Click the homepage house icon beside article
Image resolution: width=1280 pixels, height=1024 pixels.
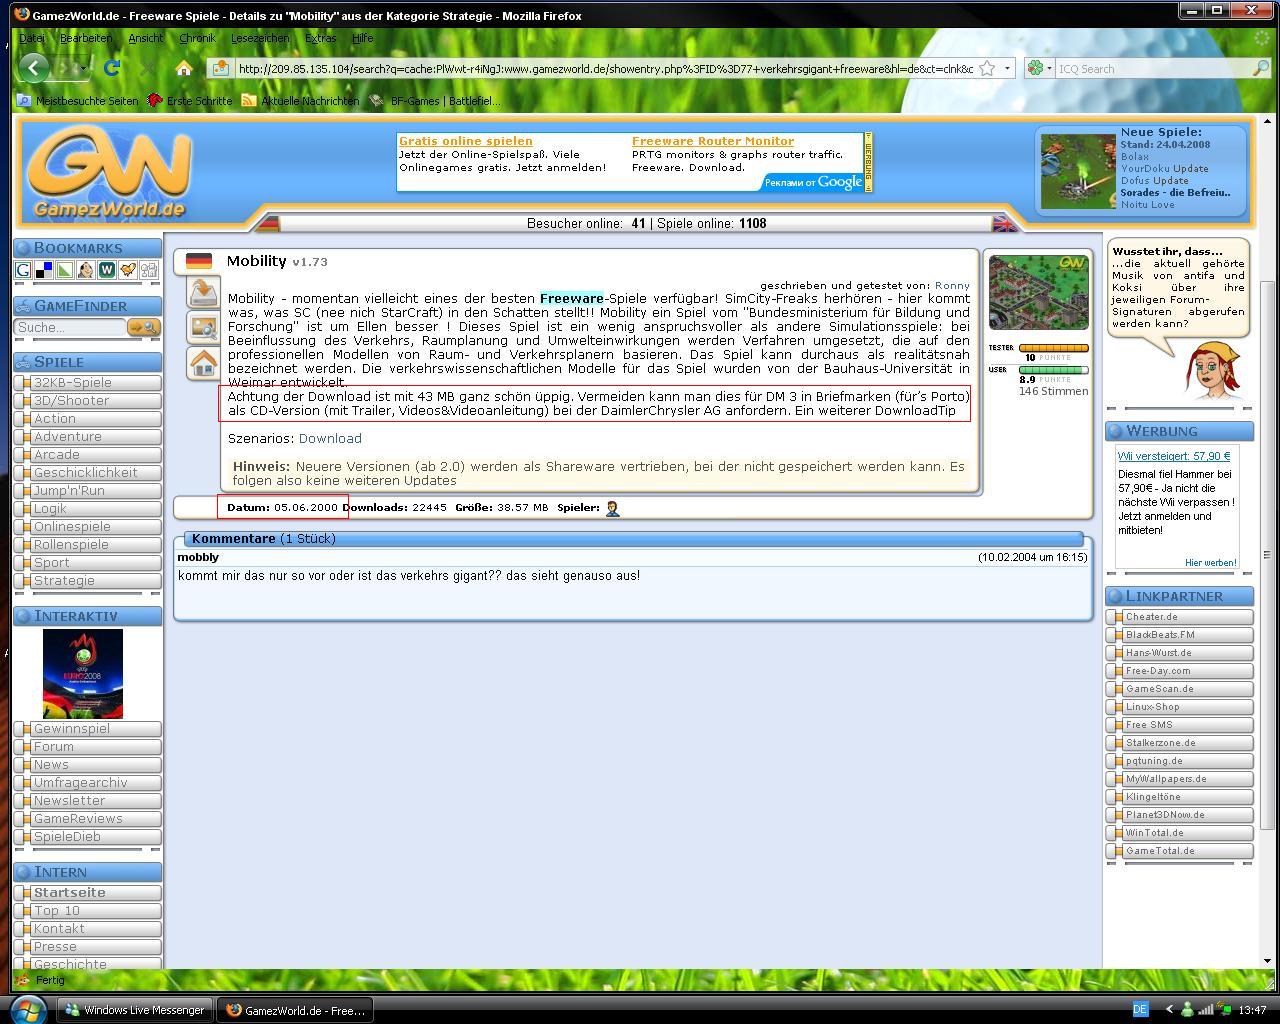(x=203, y=363)
